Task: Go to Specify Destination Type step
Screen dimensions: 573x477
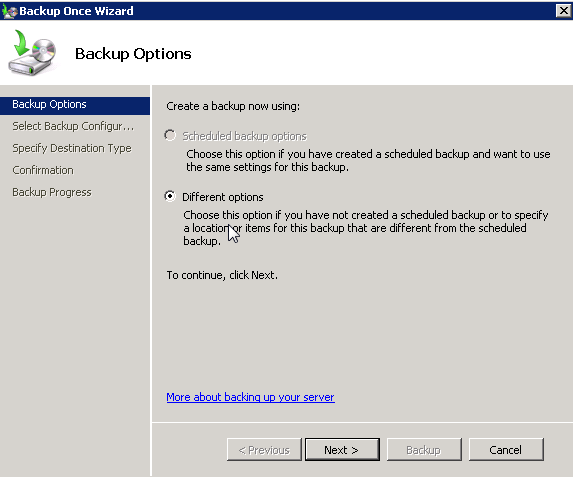Action: (72, 148)
